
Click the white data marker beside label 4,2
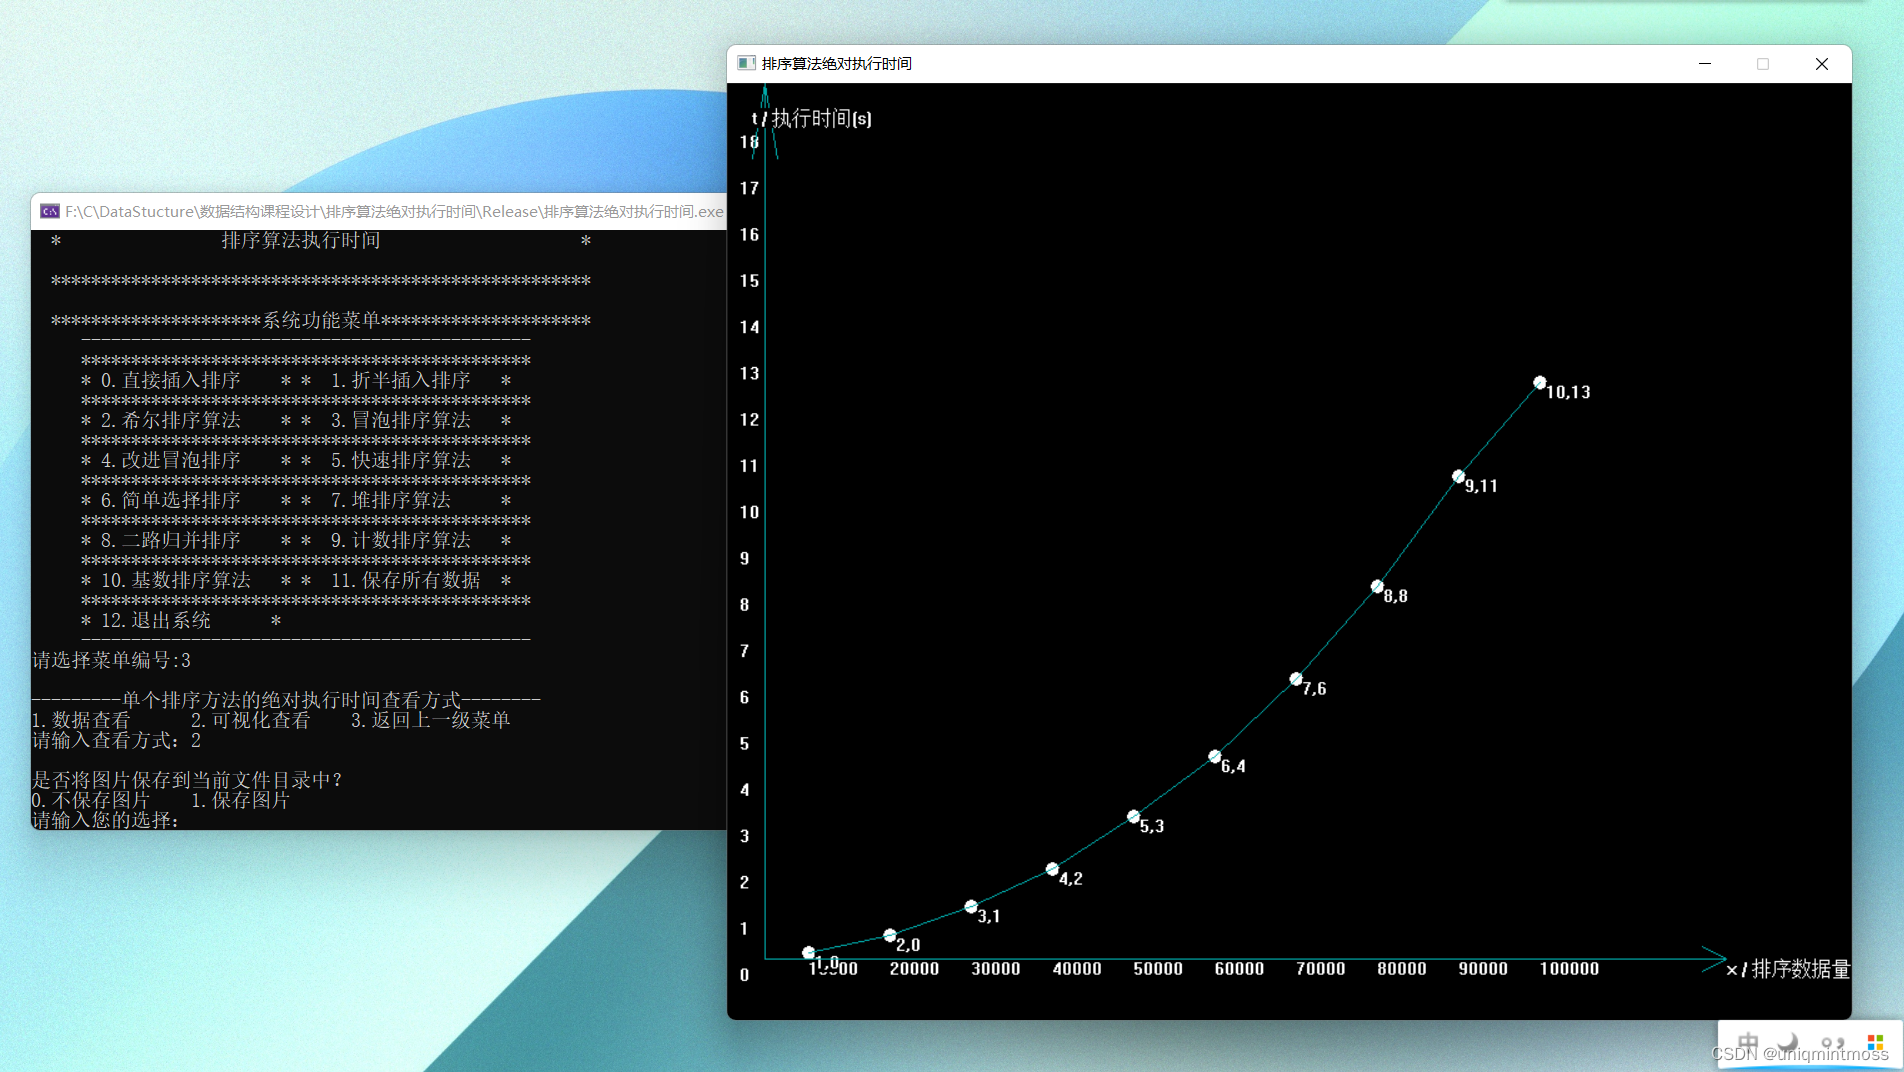click(x=1052, y=869)
